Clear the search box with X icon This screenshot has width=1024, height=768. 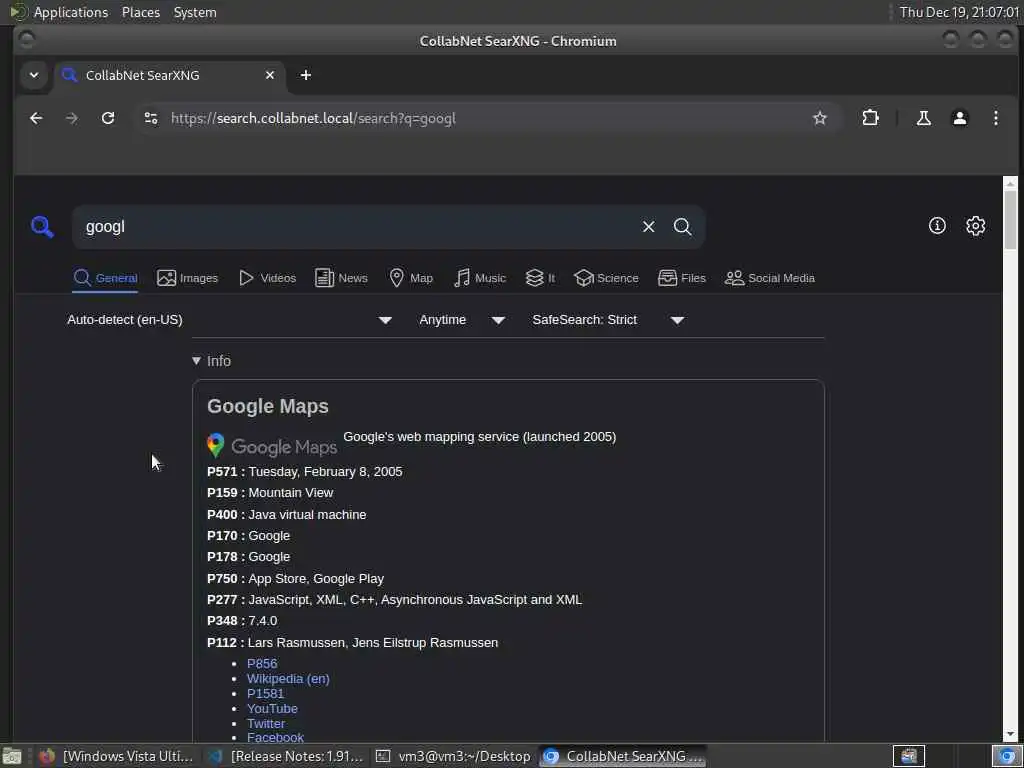648,227
